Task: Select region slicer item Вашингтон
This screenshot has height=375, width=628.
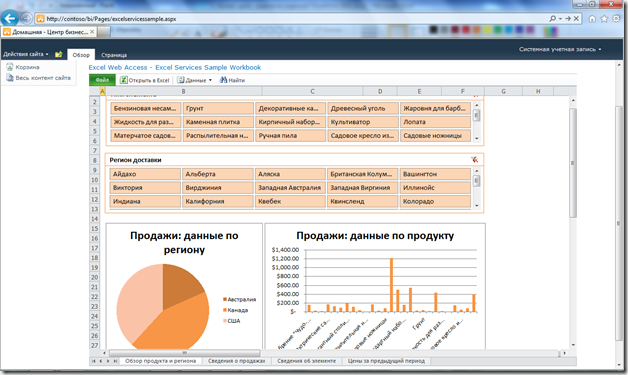Action: pos(435,174)
